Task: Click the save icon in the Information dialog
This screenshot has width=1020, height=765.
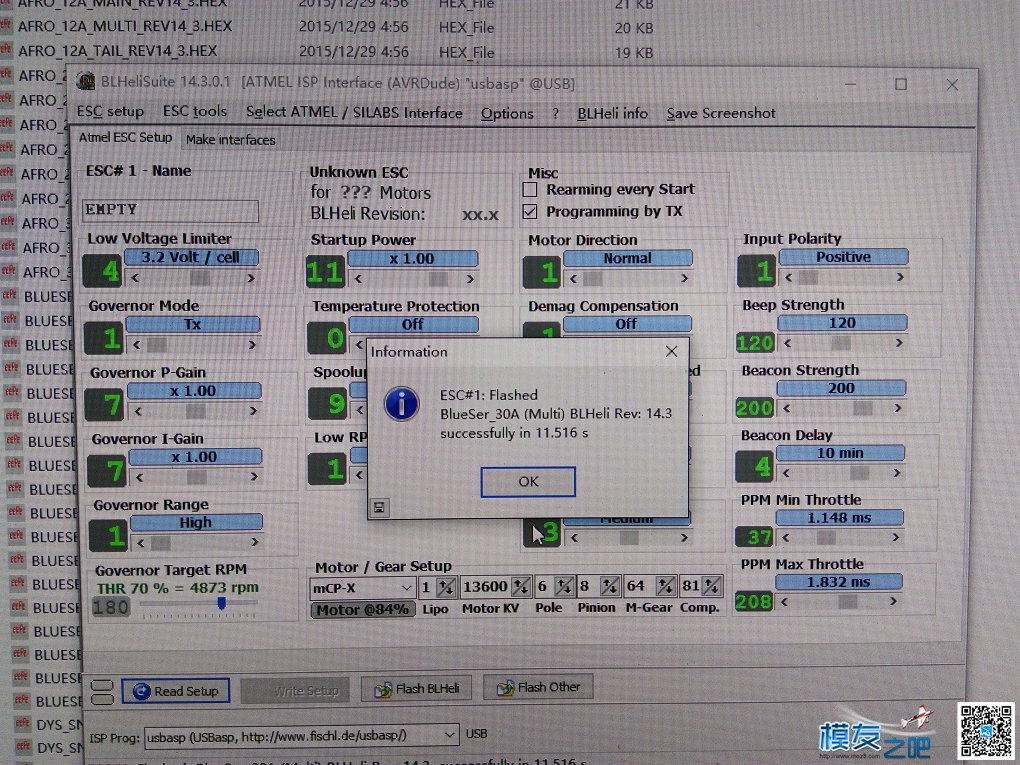Action: click(379, 507)
